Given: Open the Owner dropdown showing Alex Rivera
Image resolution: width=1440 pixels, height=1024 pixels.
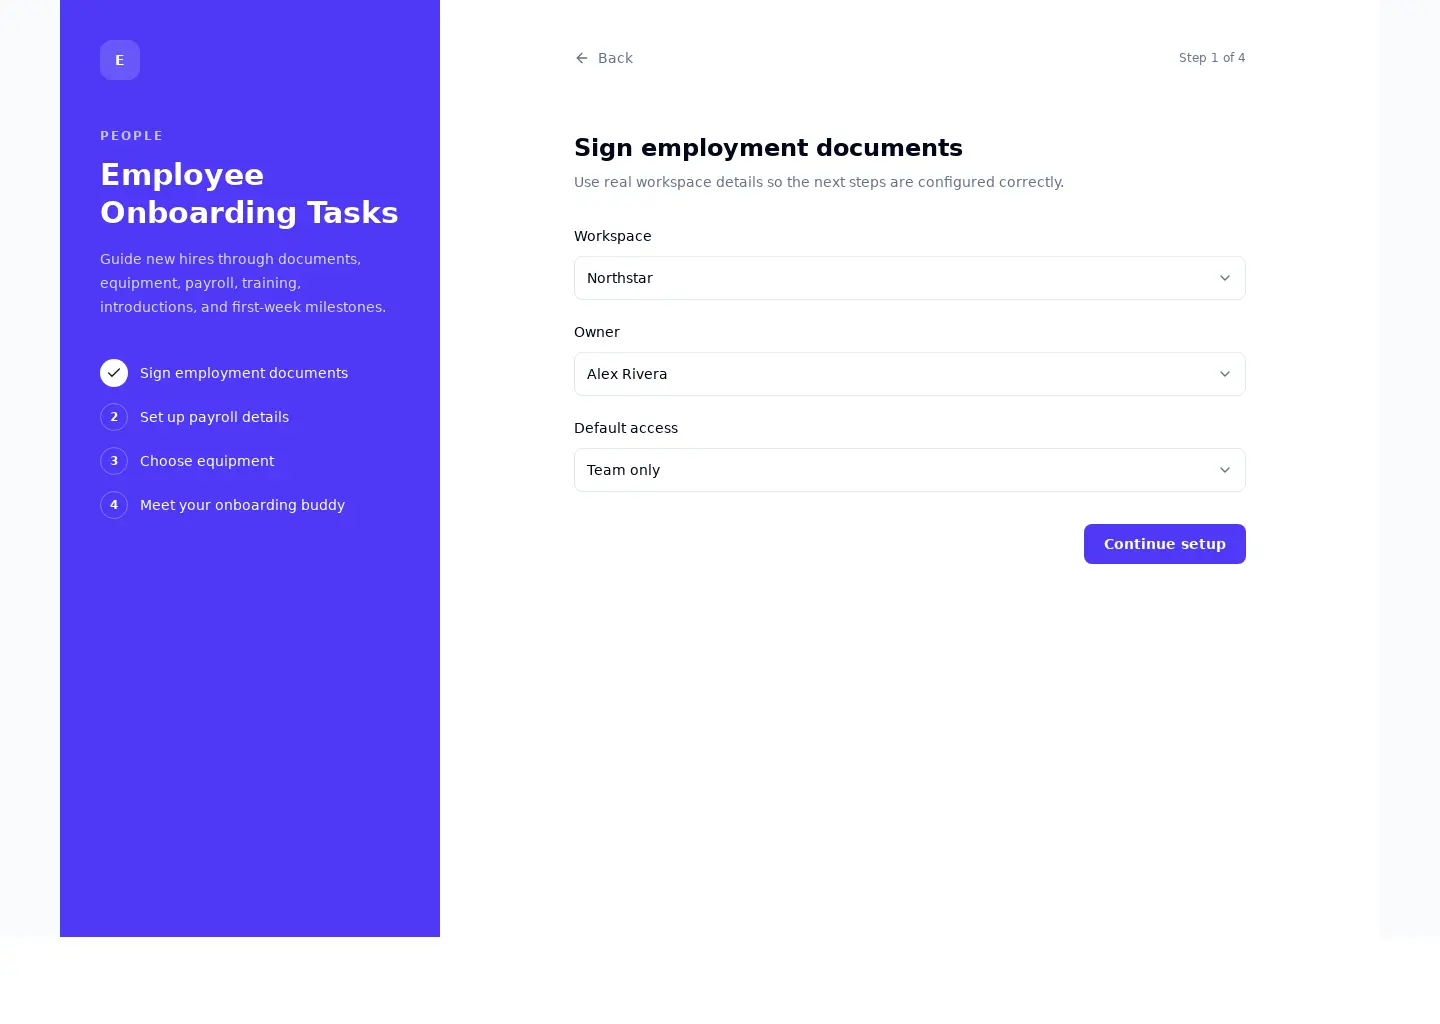Looking at the screenshot, I should point(910,374).
